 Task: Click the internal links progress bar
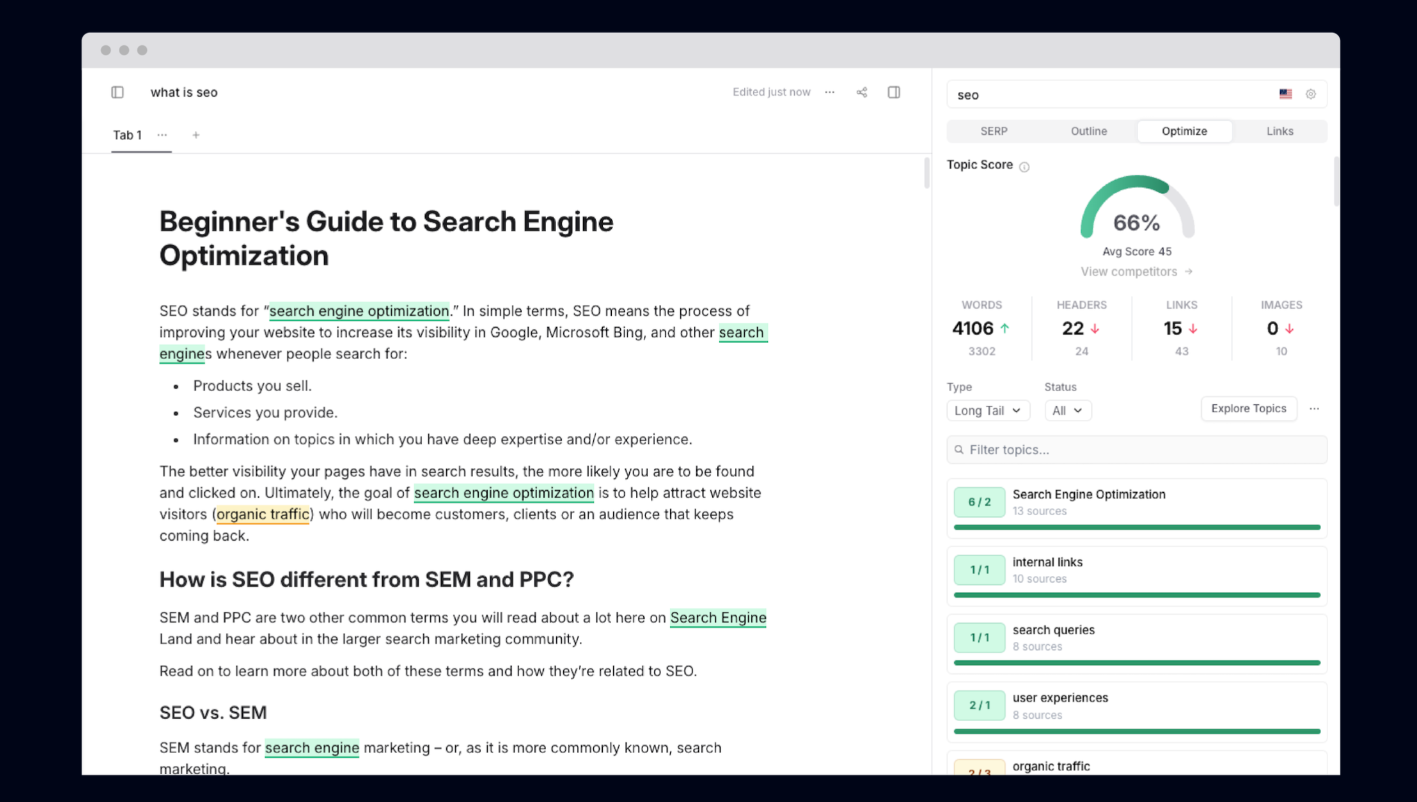coord(1137,595)
